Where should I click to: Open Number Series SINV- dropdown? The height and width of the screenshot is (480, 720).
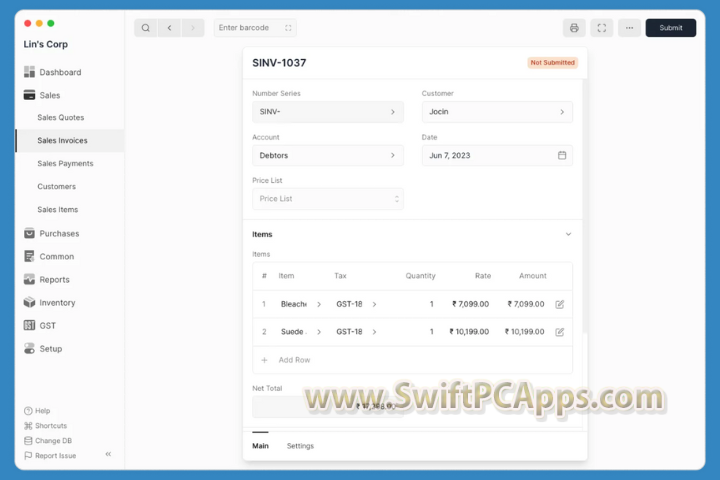328,112
